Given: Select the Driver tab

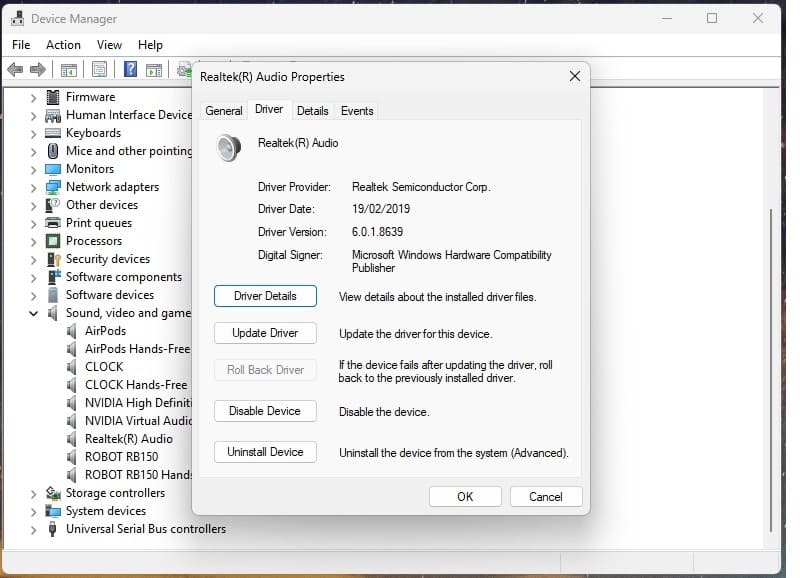Looking at the screenshot, I should pyautogui.click(x=269, y=109).
